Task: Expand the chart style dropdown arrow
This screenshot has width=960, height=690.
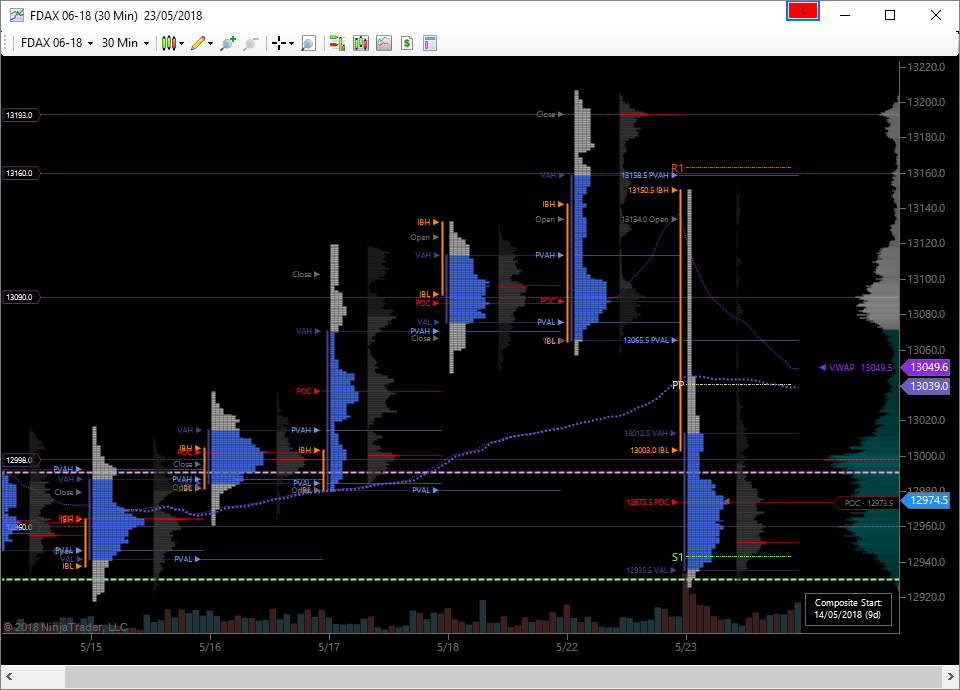Action: pos(181,43)
